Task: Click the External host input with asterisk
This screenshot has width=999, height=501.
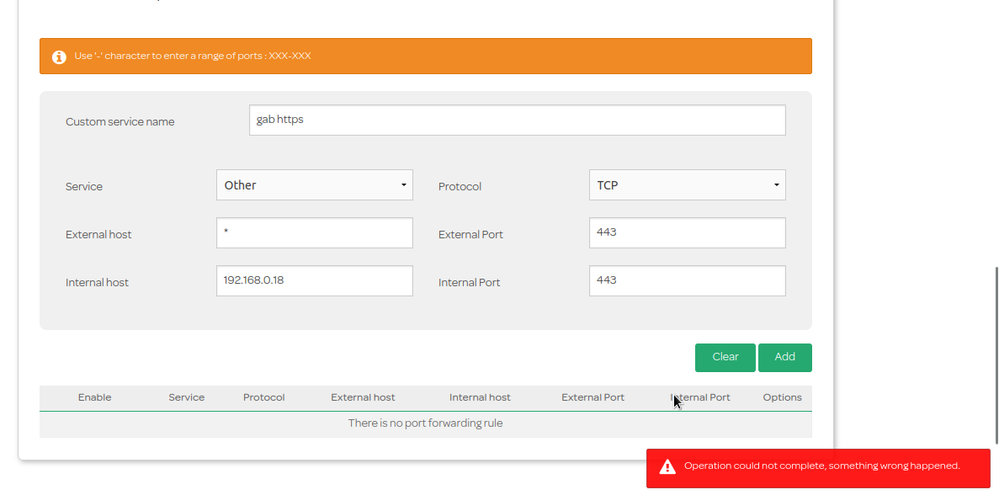Action: [x=314, y=233]
